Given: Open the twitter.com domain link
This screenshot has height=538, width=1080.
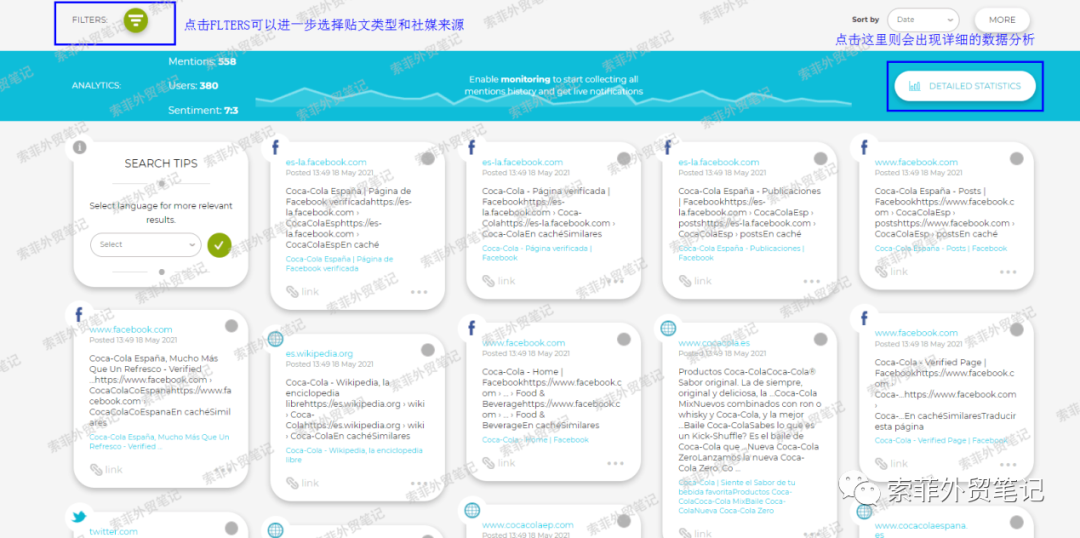Looking at the screenshot, I should pyautogui.click(x=114, y=532).
